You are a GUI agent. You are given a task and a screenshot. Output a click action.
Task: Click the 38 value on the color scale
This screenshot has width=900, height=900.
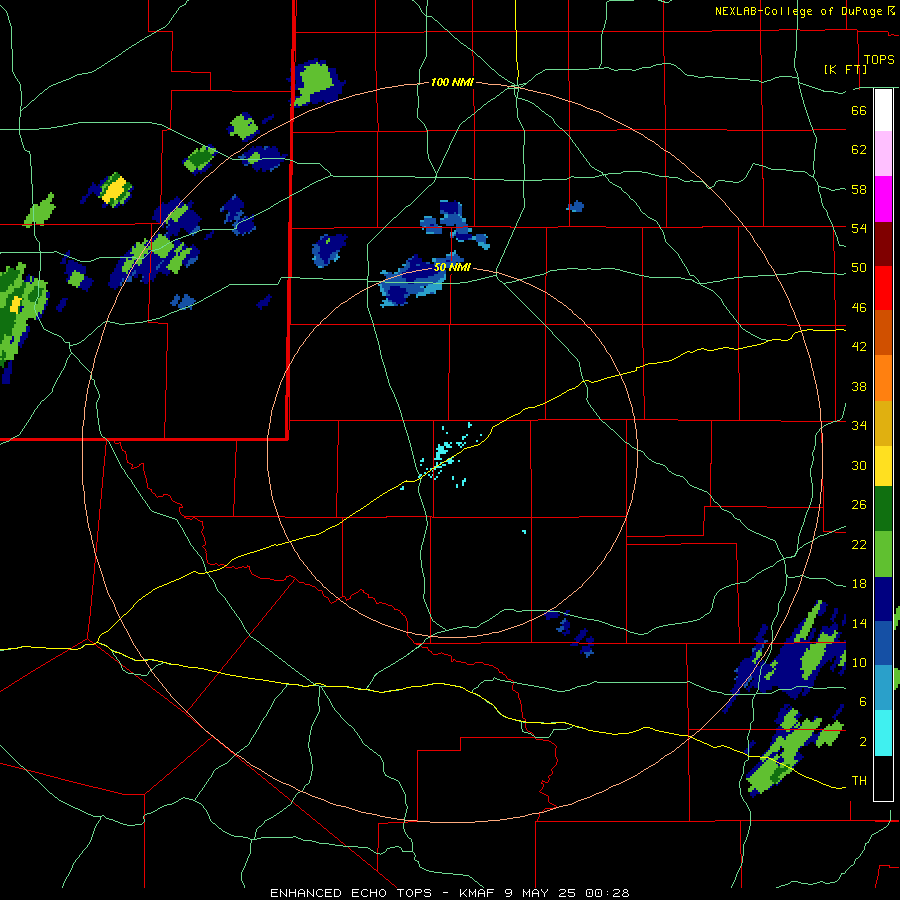[x=859, y=386]
